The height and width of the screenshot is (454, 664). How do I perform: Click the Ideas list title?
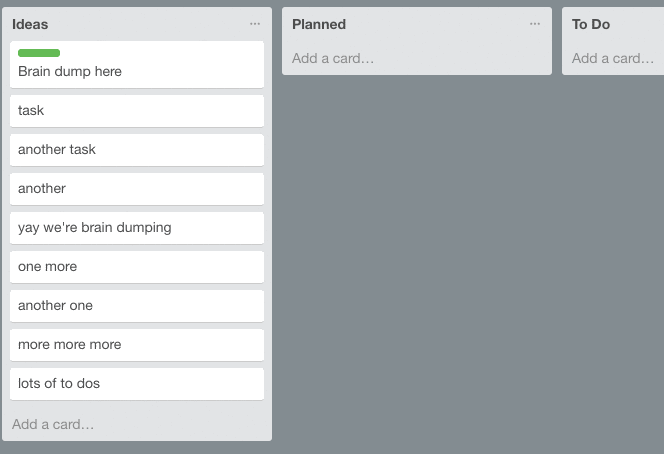[x=30, y=24]
